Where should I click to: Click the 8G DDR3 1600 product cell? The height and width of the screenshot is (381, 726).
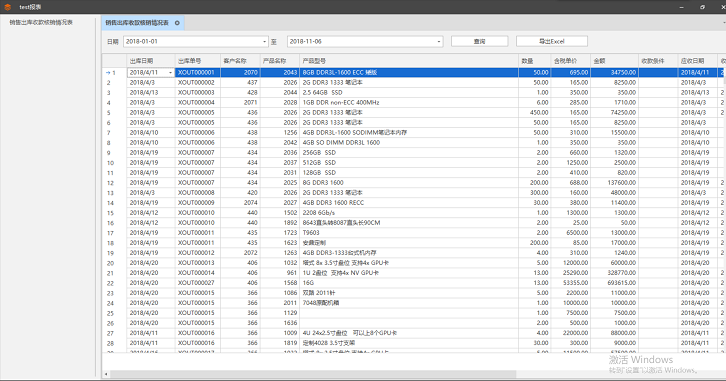pyautogui.click(x=409, y=183)
